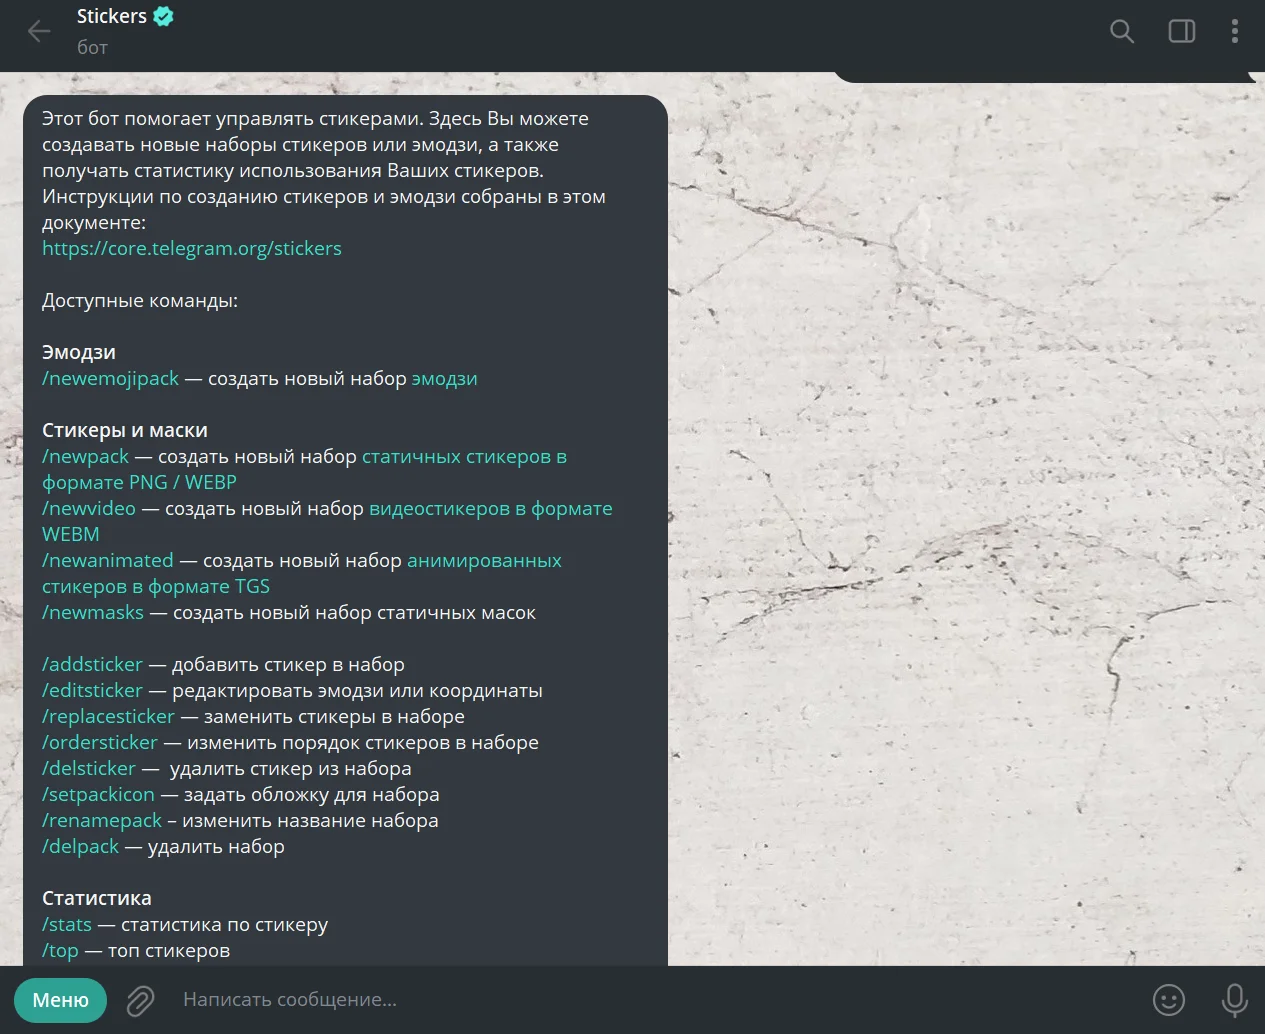Open the core.telegram.org/stickers link
This screenshot has height=1034, width=1265.
click(192, 248)
